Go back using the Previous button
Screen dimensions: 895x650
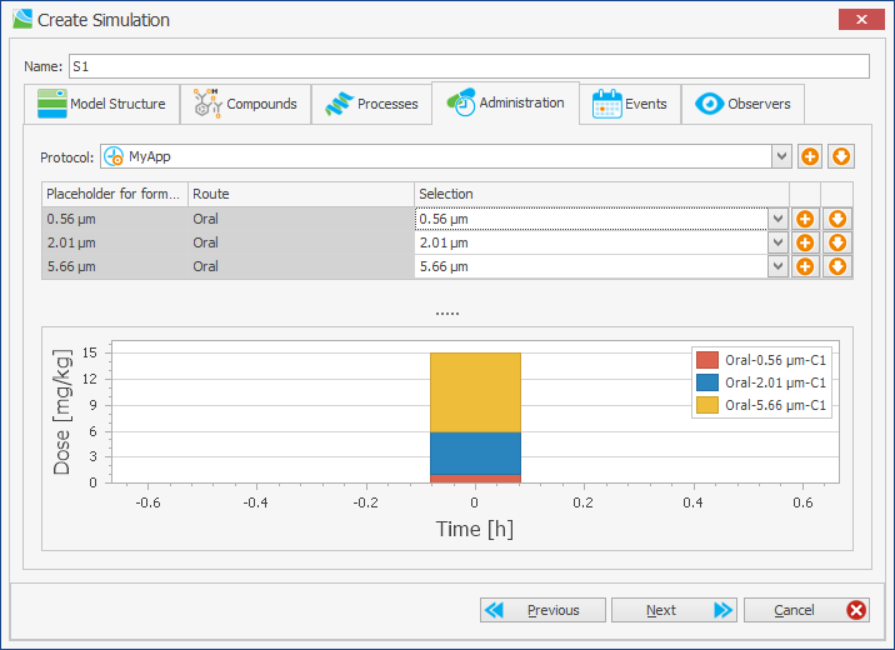point(542,610)
